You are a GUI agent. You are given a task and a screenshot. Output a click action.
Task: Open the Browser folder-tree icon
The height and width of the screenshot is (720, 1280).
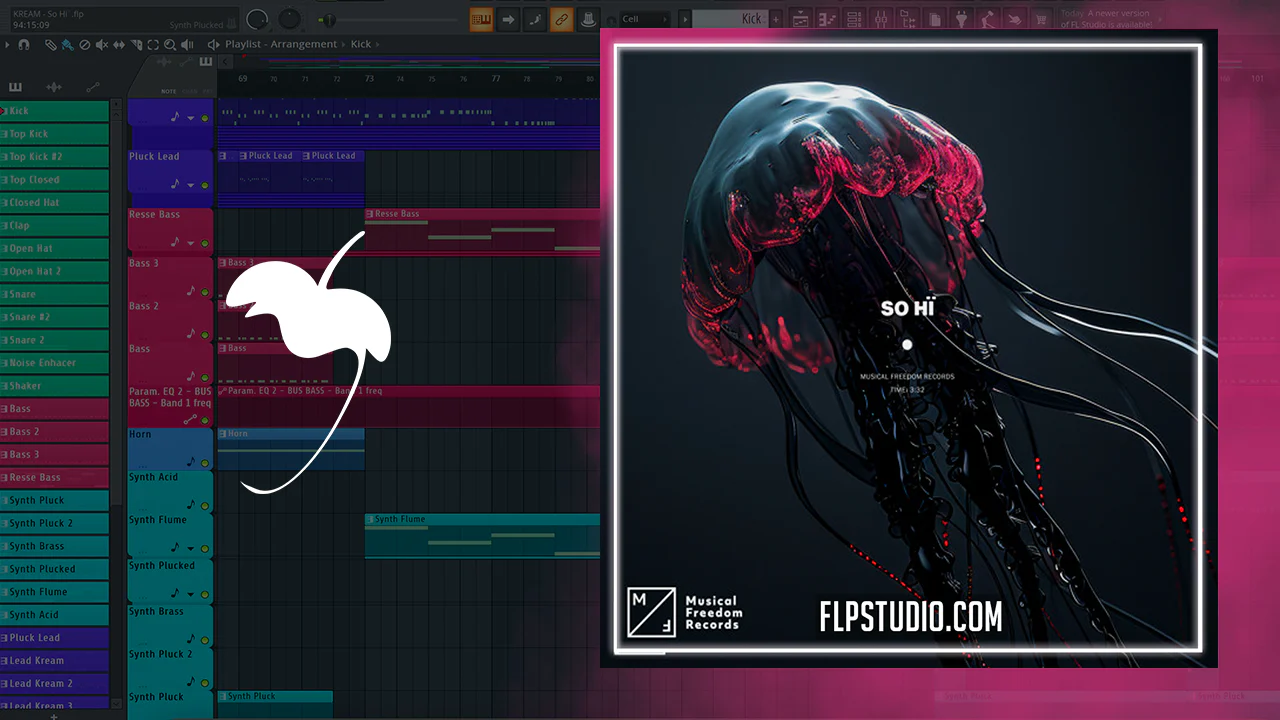click(x=908, y=19)
